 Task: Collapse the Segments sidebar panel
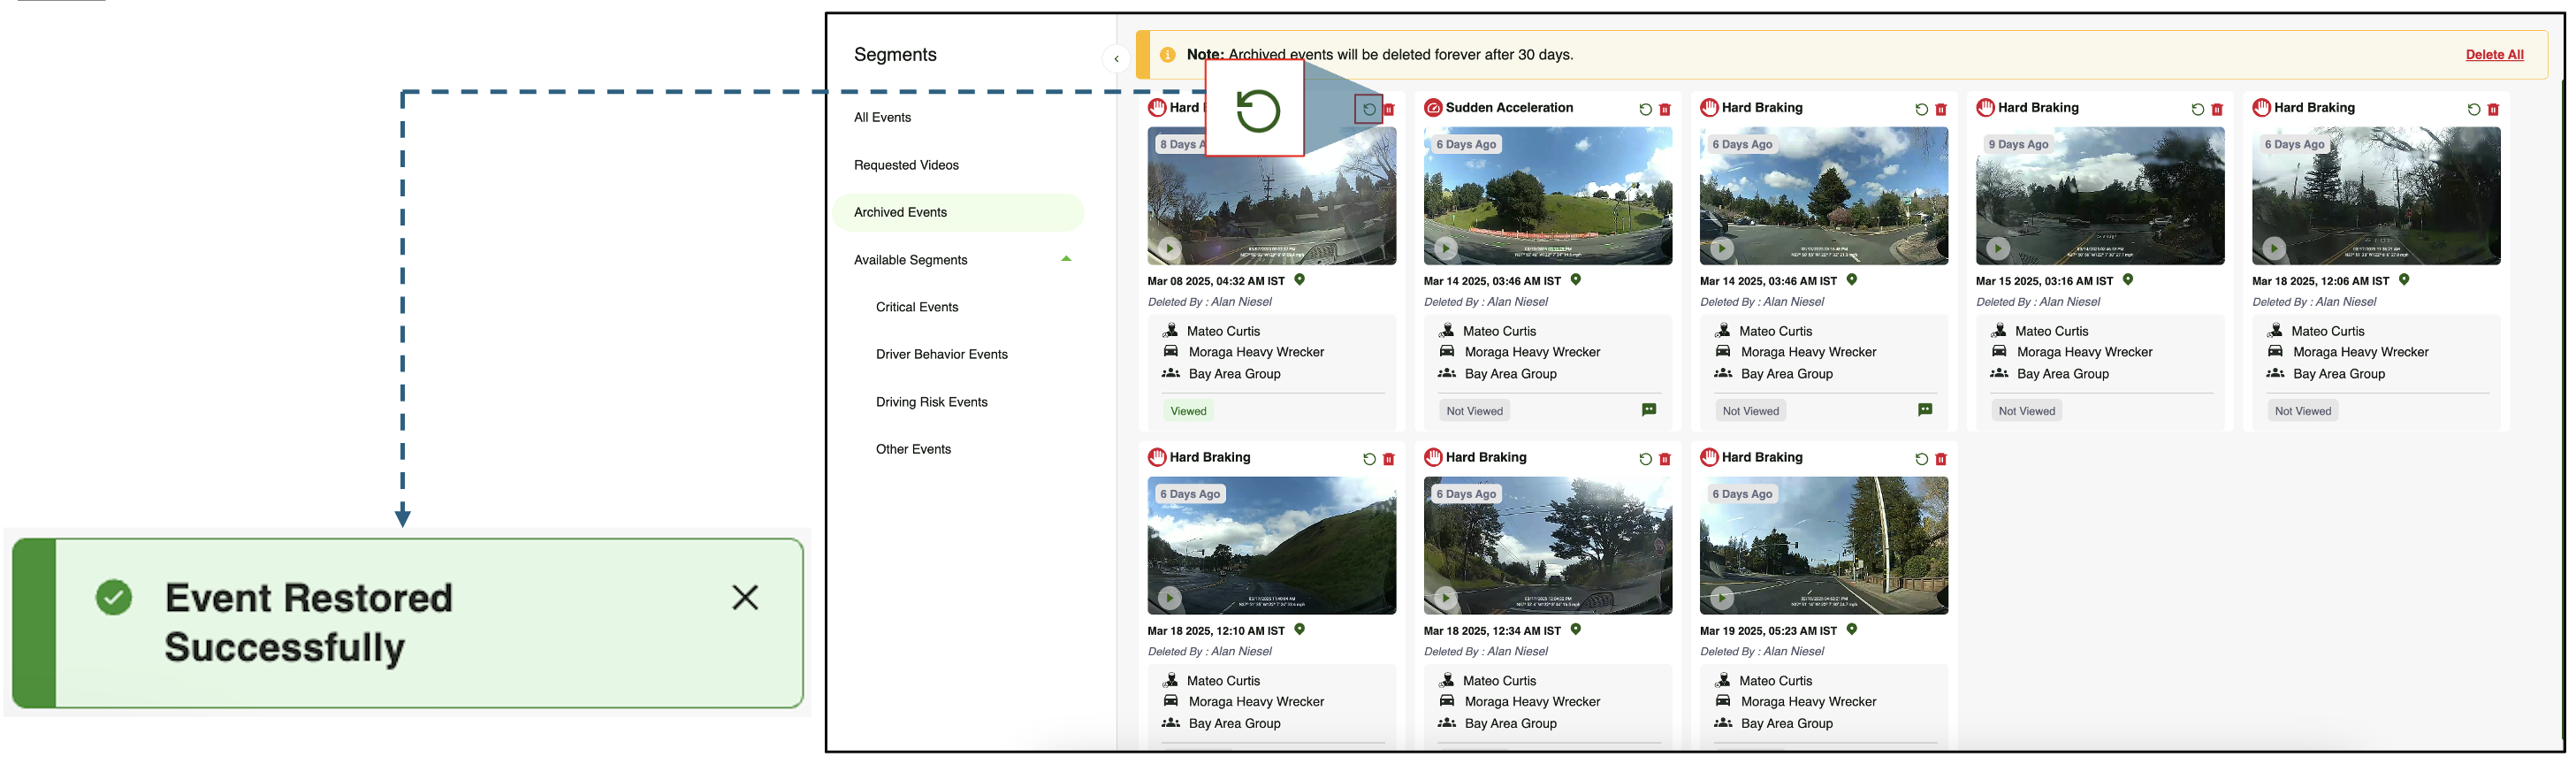click(1116, 59)
